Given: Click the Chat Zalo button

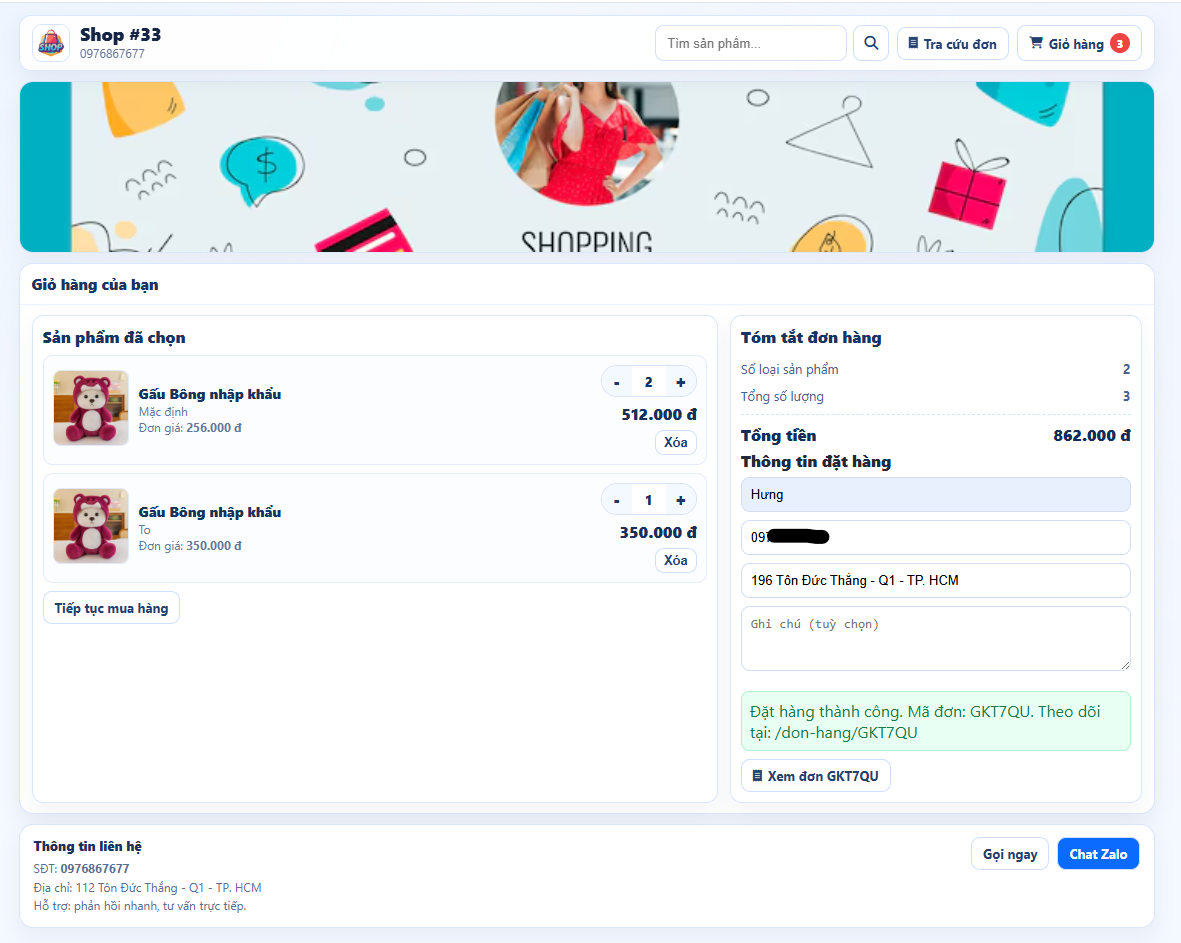Looking at the screenshot, I should click(x=1097, y=854).
